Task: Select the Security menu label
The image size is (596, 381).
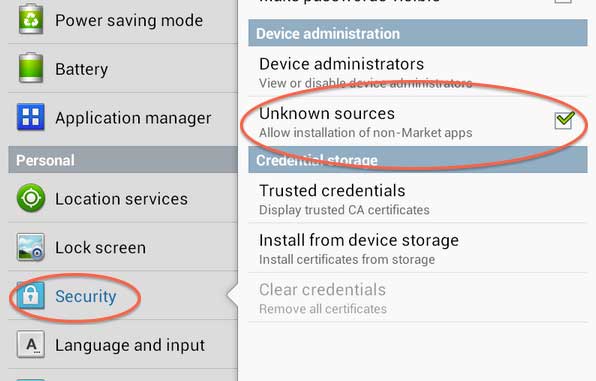Action: [86, 297]
